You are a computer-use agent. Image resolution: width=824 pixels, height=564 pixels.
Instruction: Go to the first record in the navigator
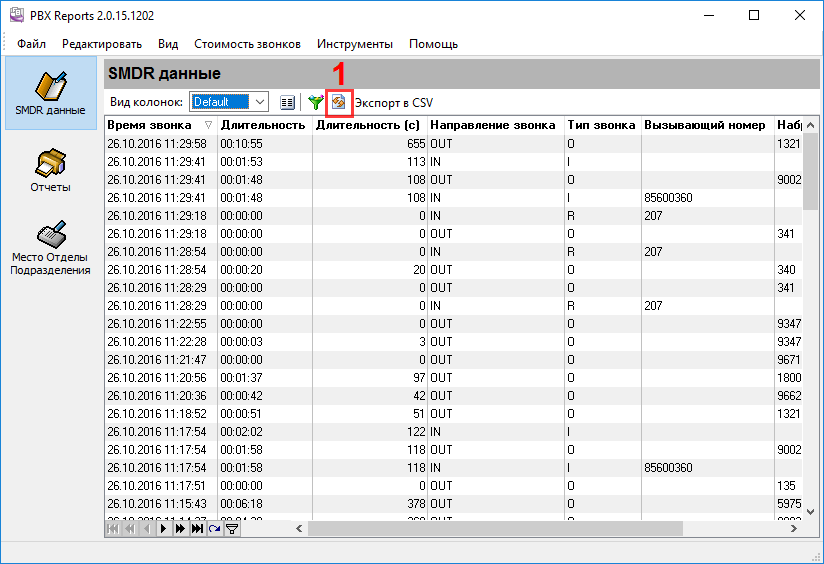click(113, 529)
